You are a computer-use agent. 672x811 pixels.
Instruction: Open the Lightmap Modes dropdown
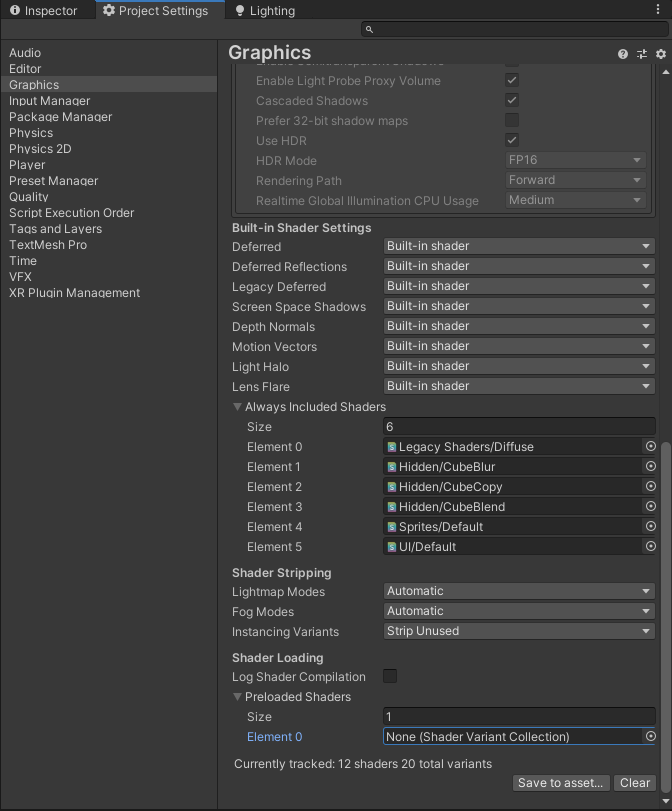tap(519, 591)
